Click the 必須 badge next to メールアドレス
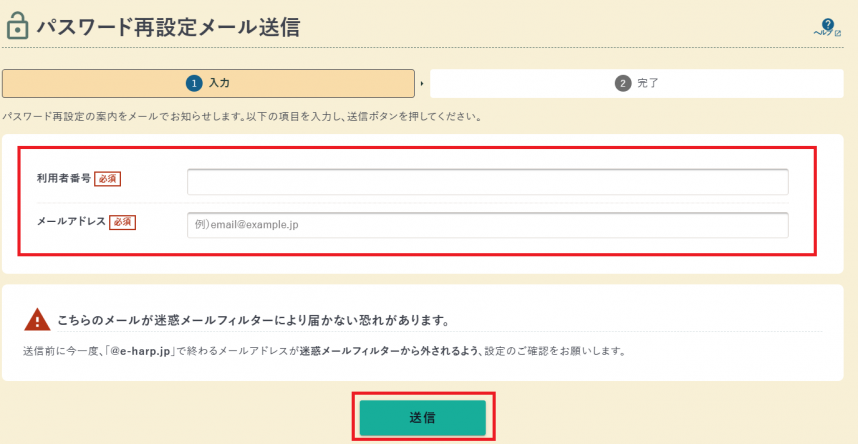Image resolution: width=858 pixels, height=444 pixels. pyautogui.click(x=123, y=222)
